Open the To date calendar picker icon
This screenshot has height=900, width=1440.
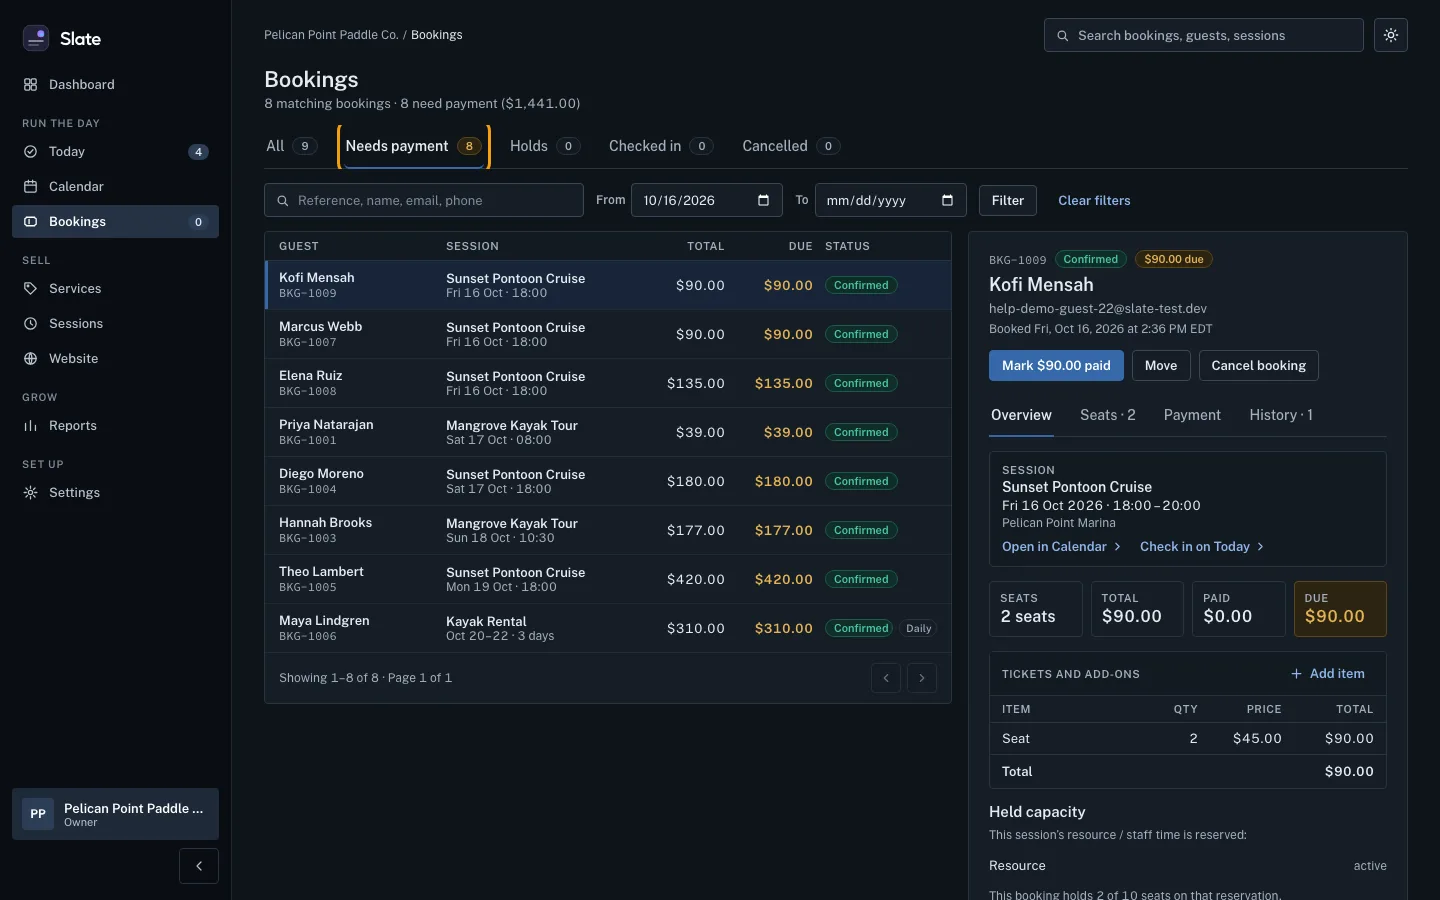948,200
